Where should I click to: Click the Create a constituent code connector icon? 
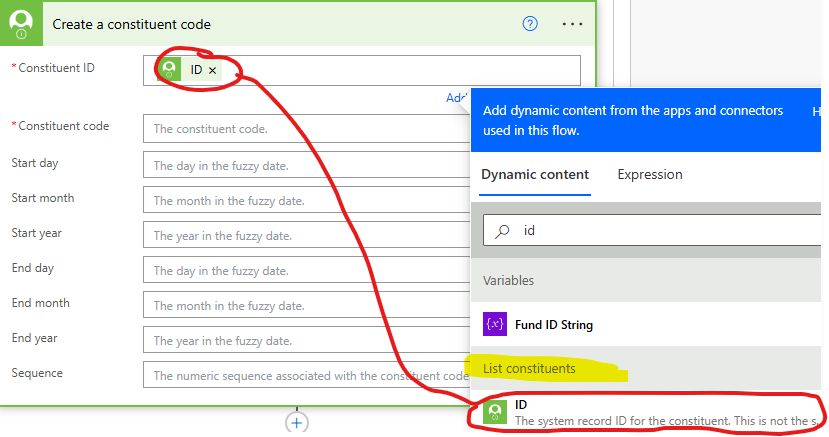pos(21,24)
